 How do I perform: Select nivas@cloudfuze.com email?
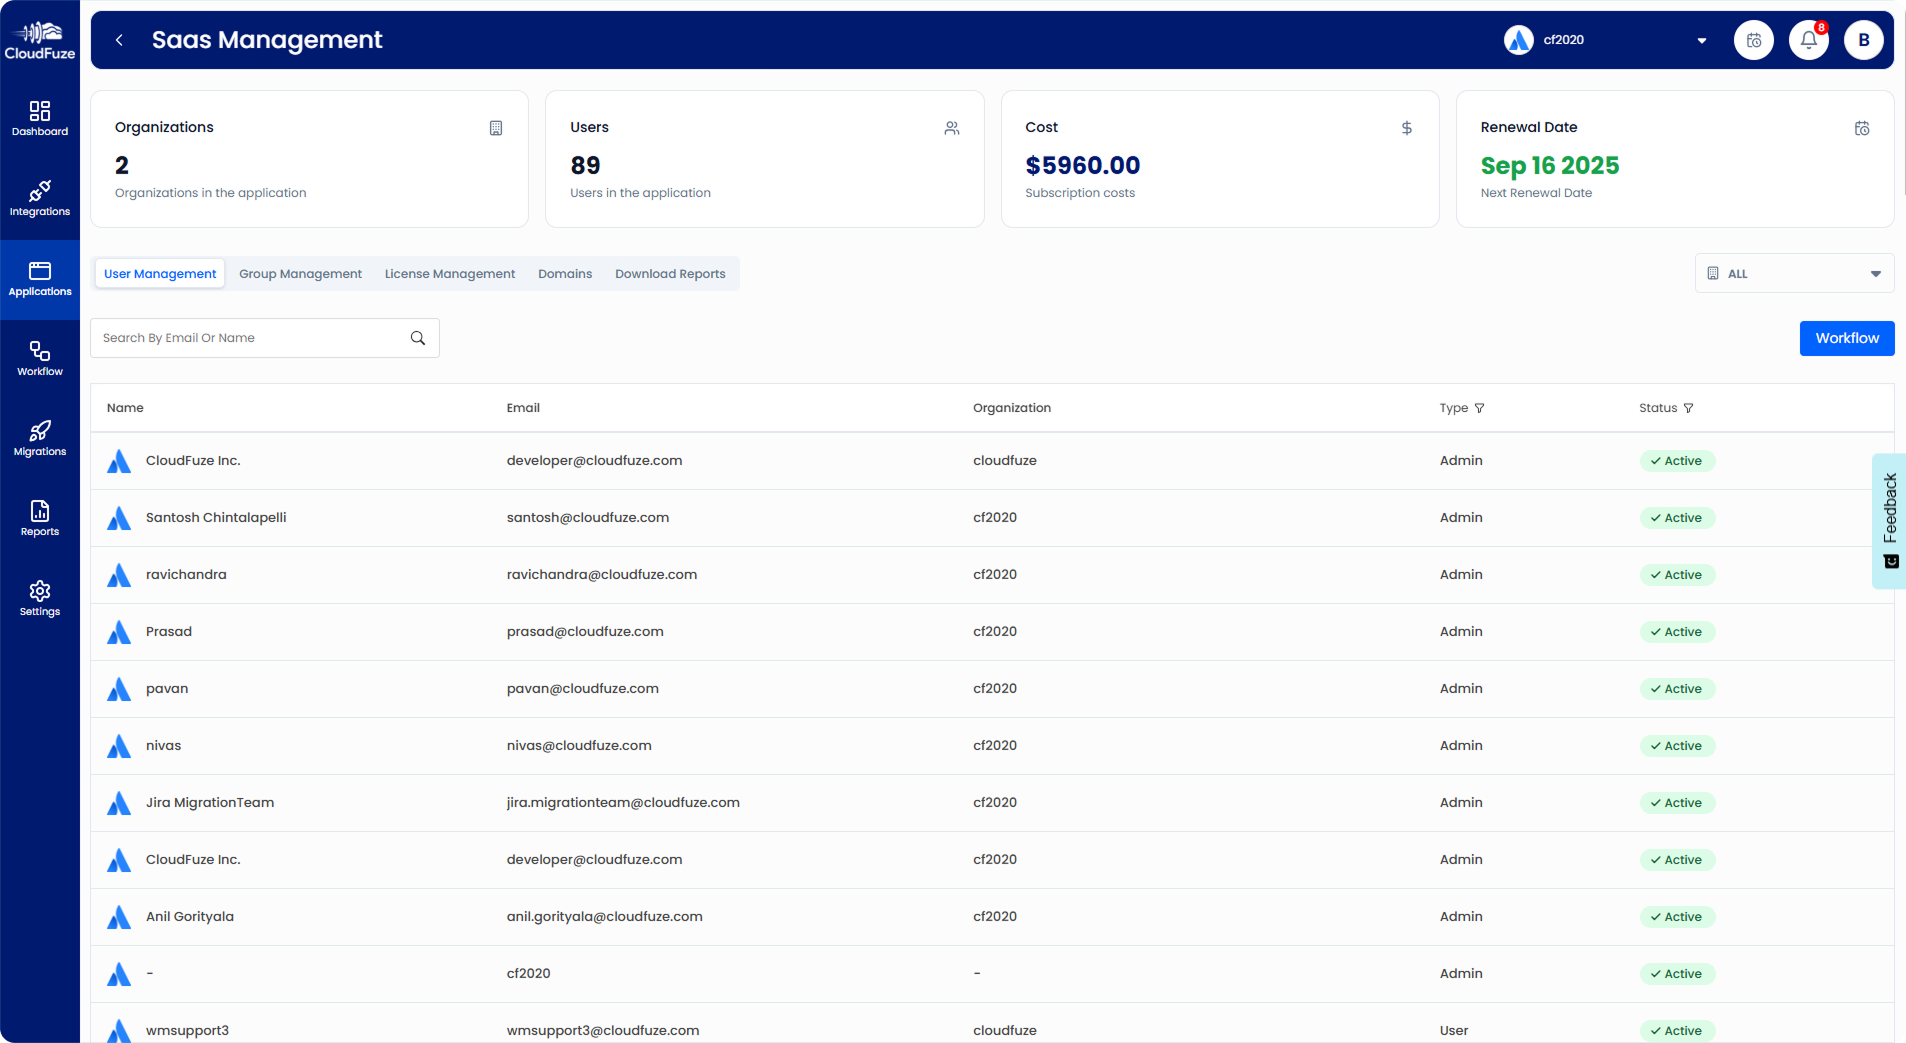coord(579,746)
